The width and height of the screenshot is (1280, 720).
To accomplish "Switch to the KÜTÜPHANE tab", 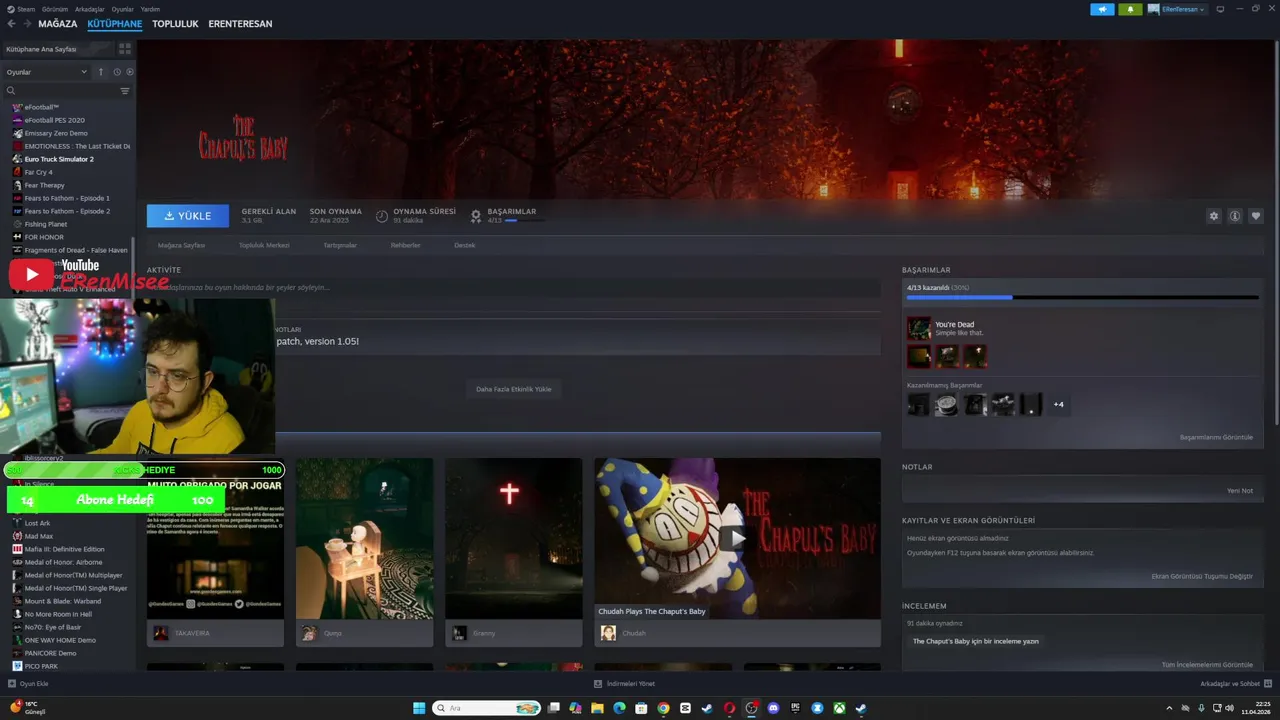I will 115,24.
